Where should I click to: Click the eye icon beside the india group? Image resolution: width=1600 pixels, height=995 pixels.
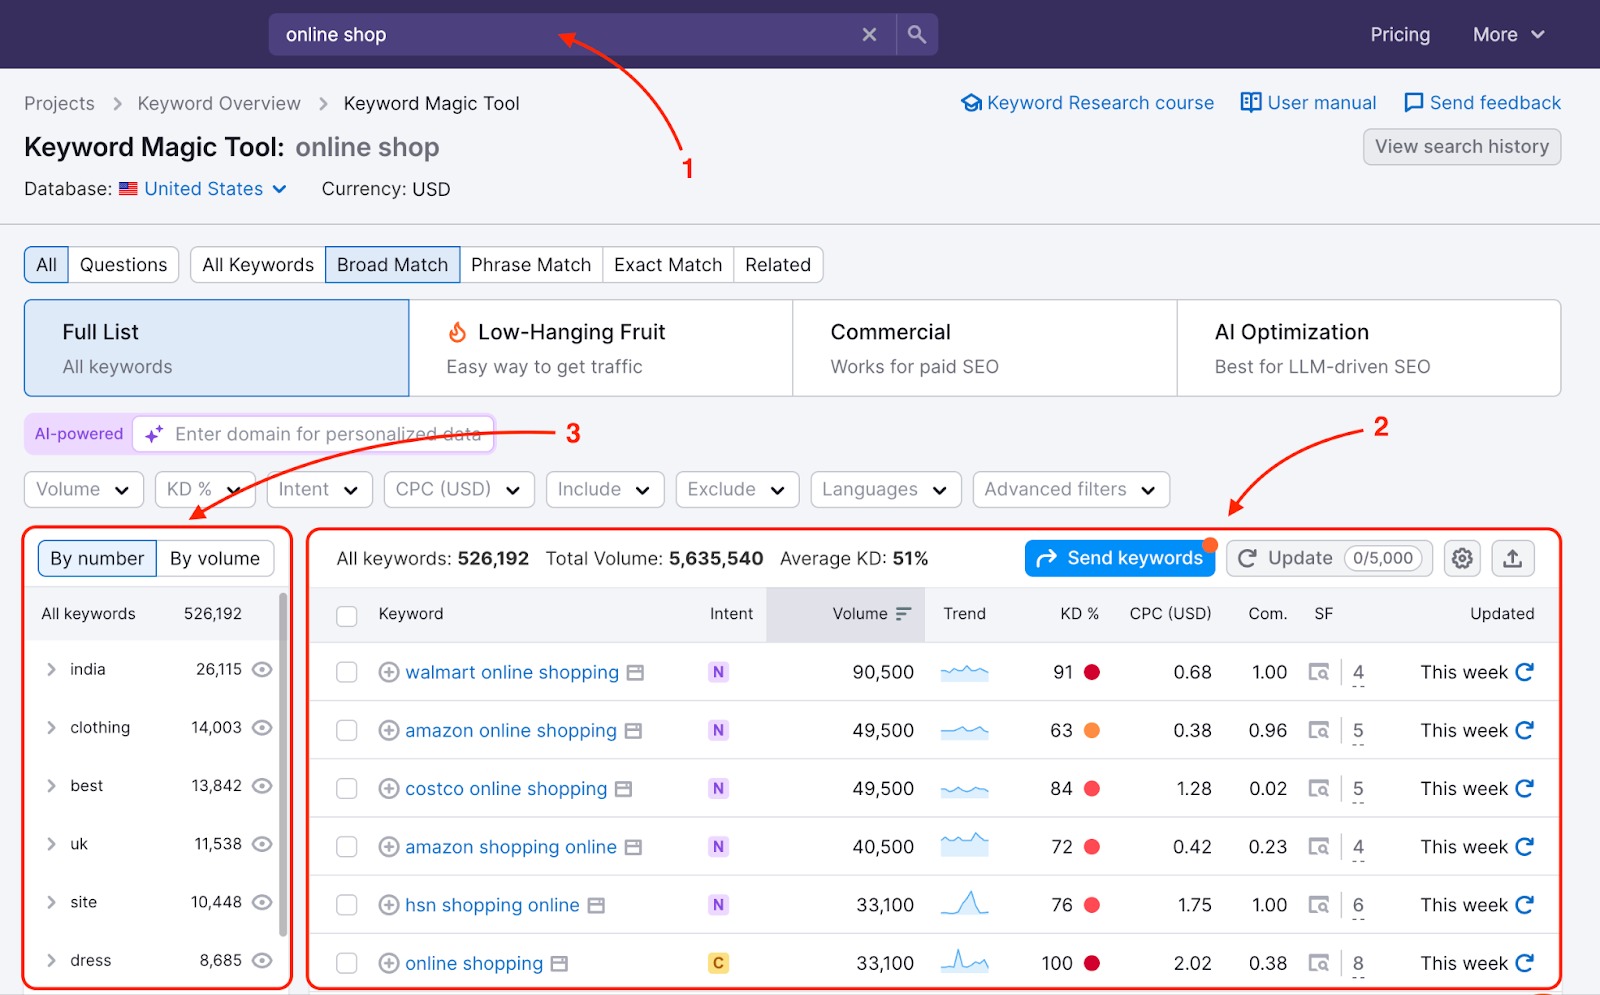[x=262, y=669]
